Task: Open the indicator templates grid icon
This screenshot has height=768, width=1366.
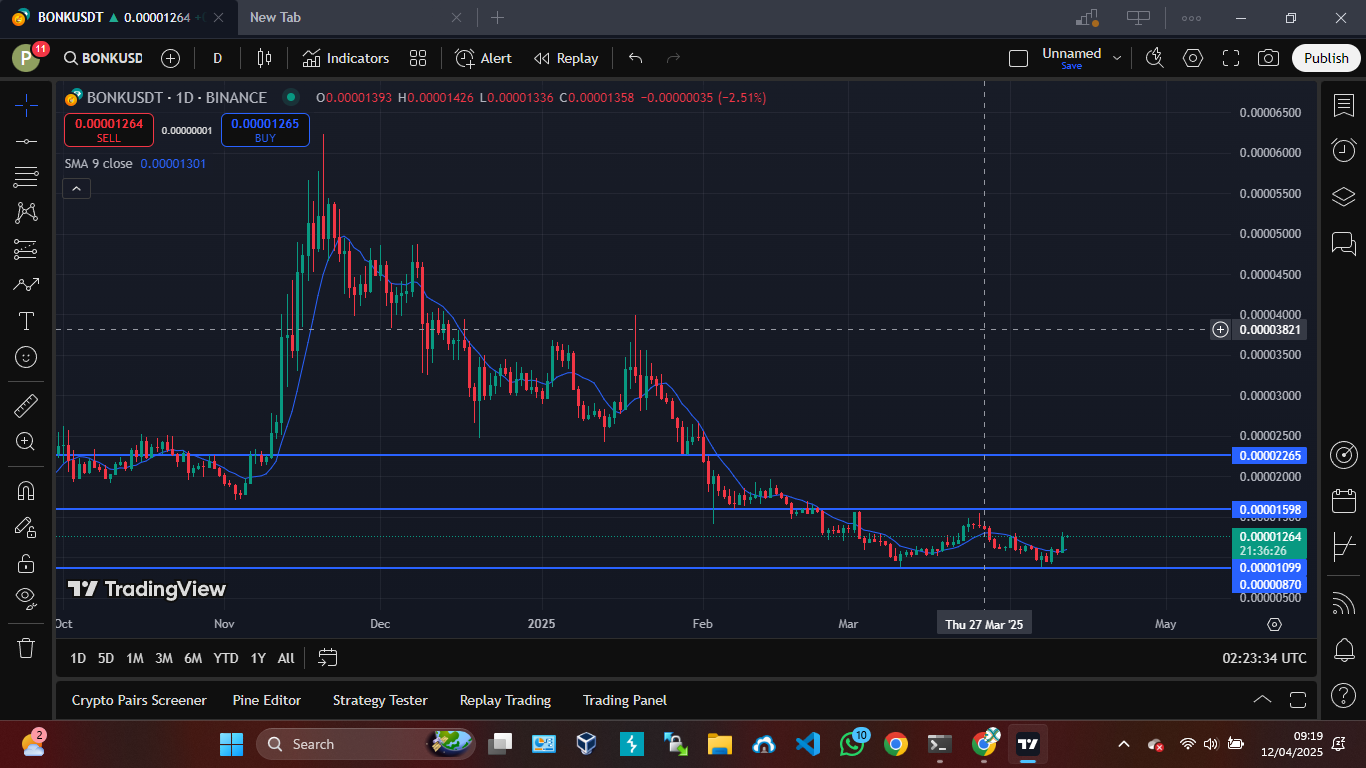Action: pyautogui.click(x=418, y=58)
